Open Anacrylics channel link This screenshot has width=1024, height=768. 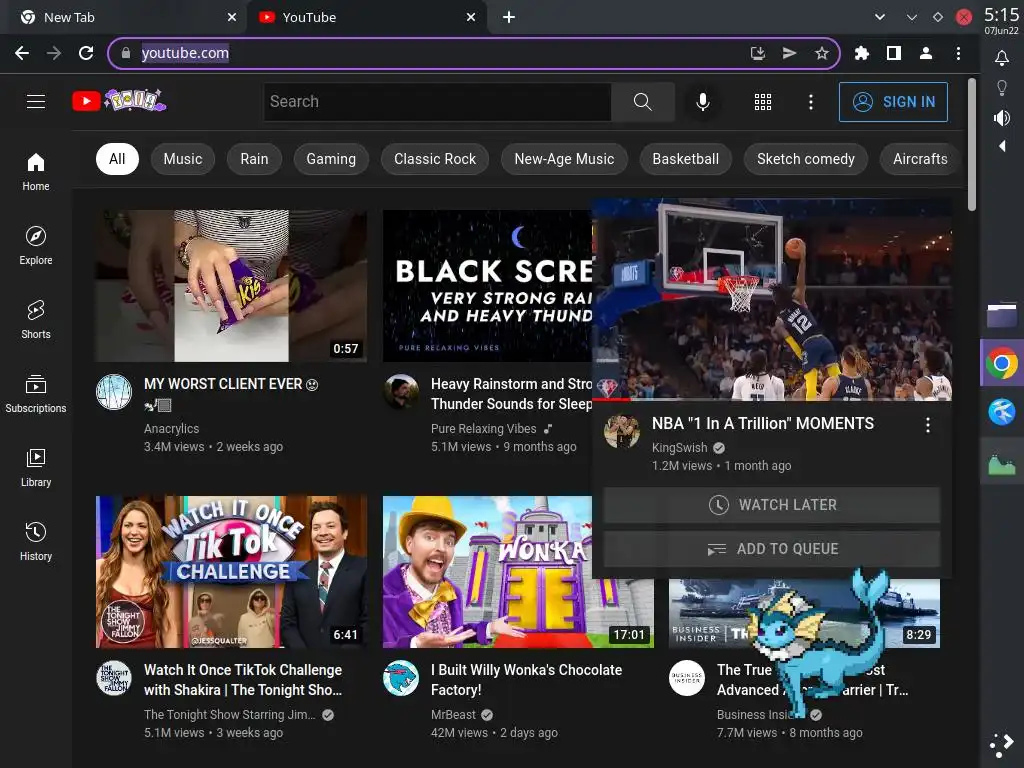(x=171, y=428)
